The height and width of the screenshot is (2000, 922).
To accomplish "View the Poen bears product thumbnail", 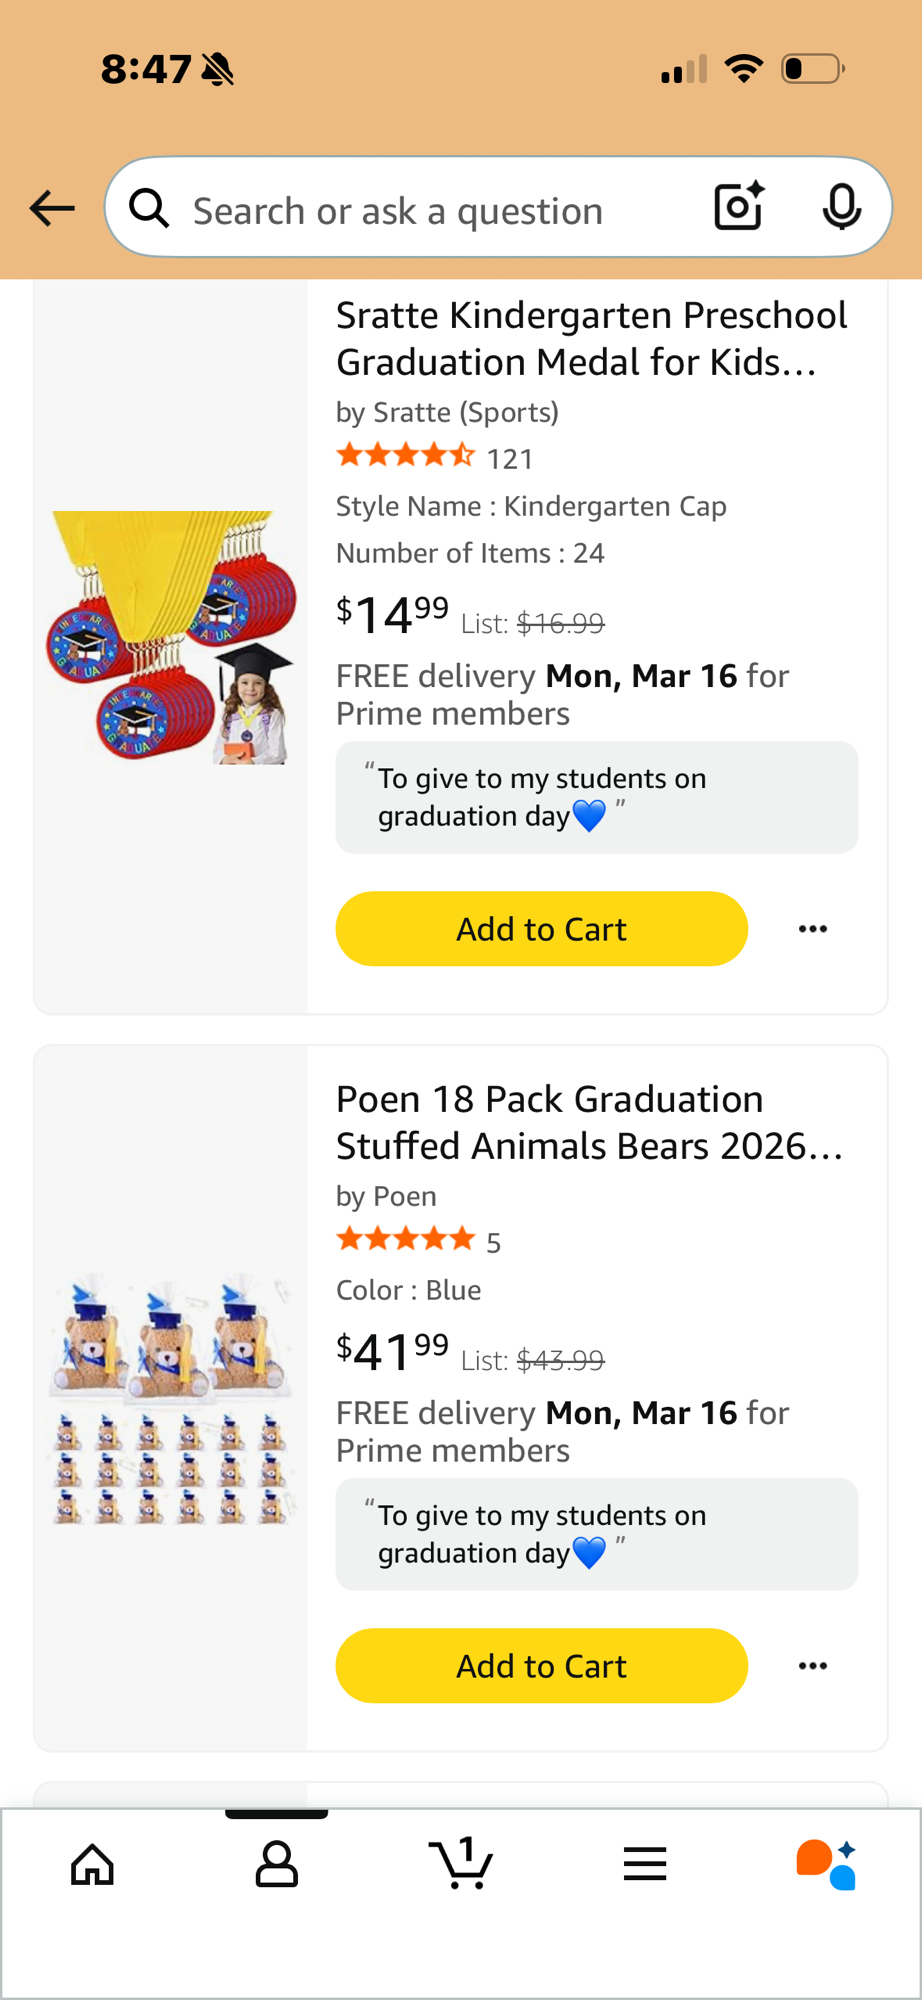I will pyautogui.click(x=171, y=1398).
